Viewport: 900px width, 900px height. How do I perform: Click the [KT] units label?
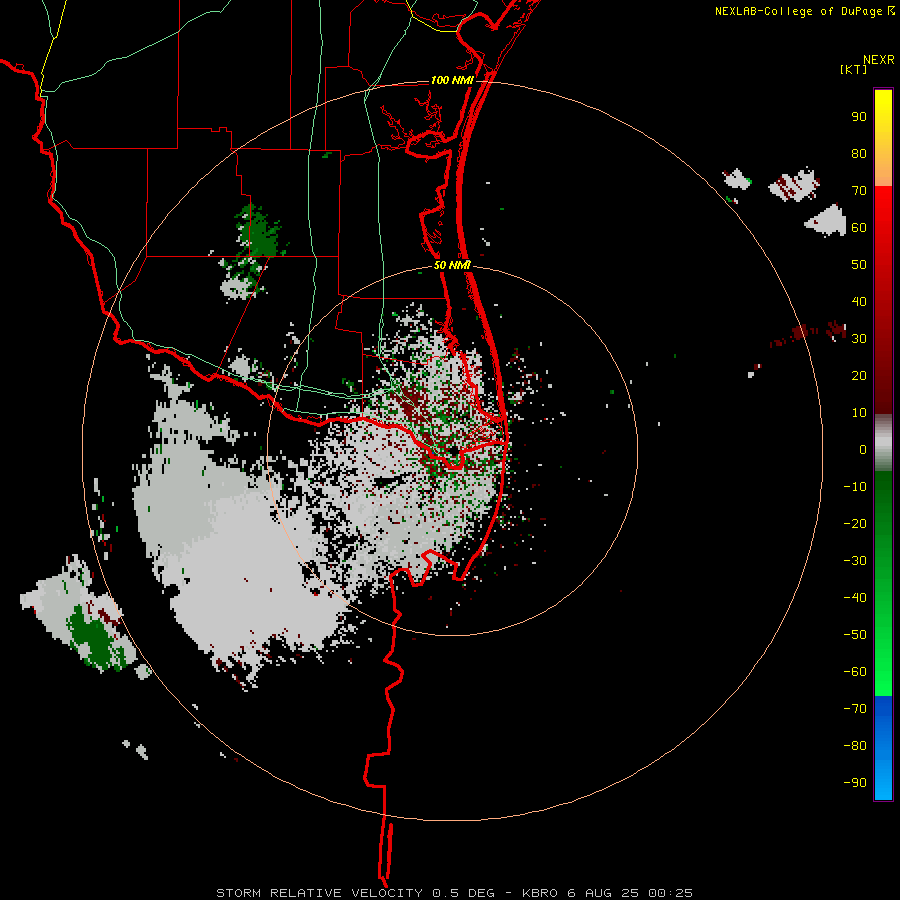tap(853, 69)
